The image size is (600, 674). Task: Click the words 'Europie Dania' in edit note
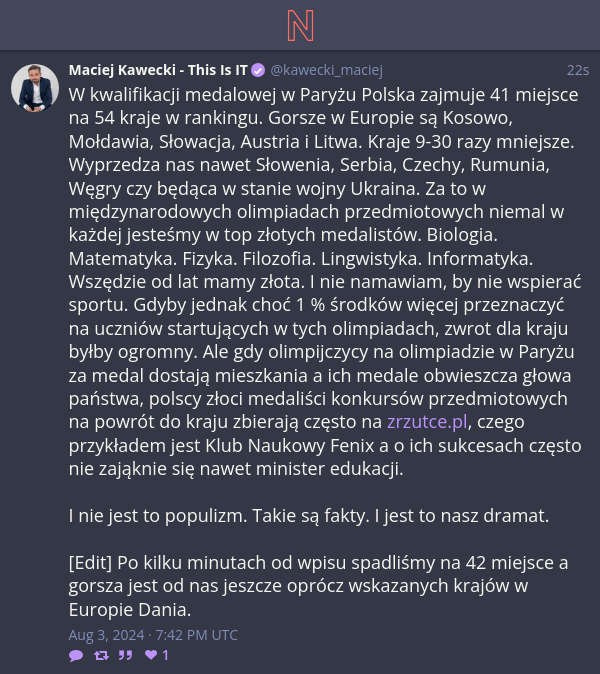pyautogui.click(x=130, y=610)
